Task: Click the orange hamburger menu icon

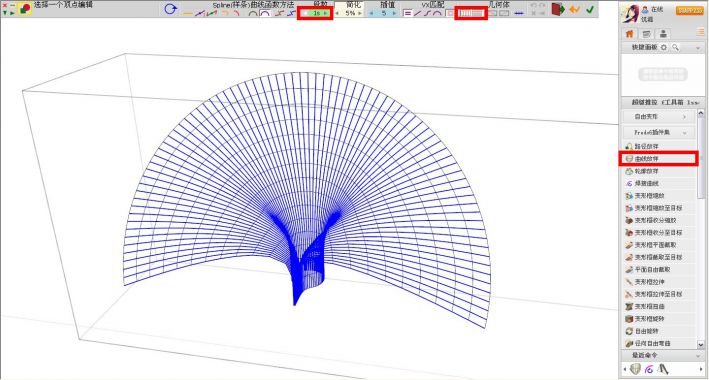Action: (700, 31)
